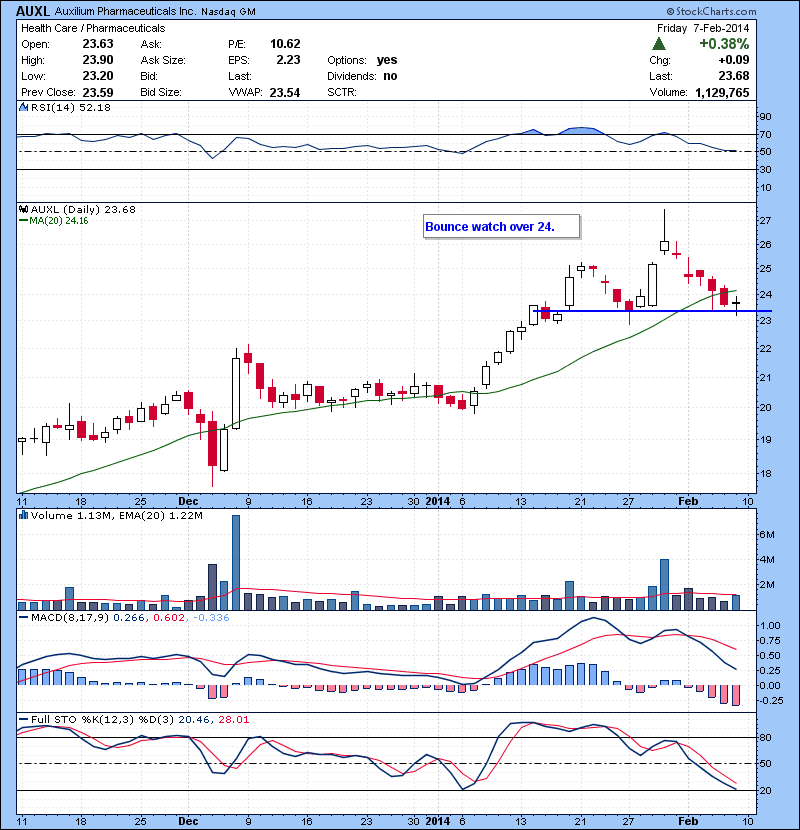Screen dimensions: 800x830
Task: Click the stochastic 80 level axis label
Action: pos(766,737)
